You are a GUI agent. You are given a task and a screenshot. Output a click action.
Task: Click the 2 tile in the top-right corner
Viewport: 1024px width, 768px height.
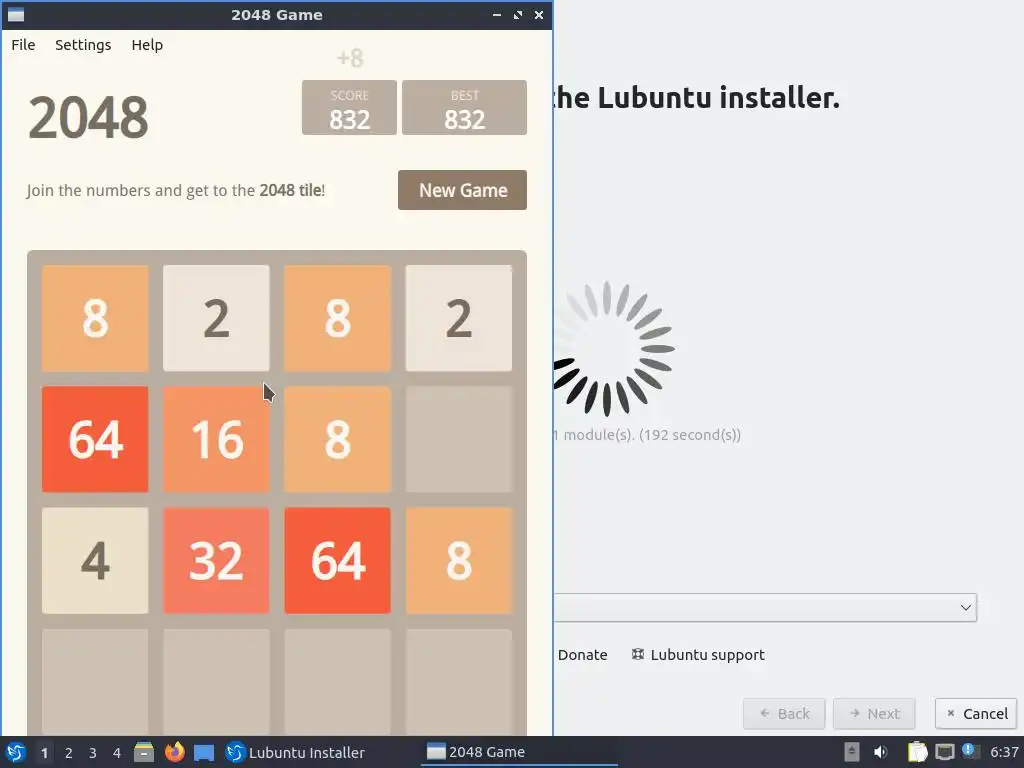pos(458,318)
